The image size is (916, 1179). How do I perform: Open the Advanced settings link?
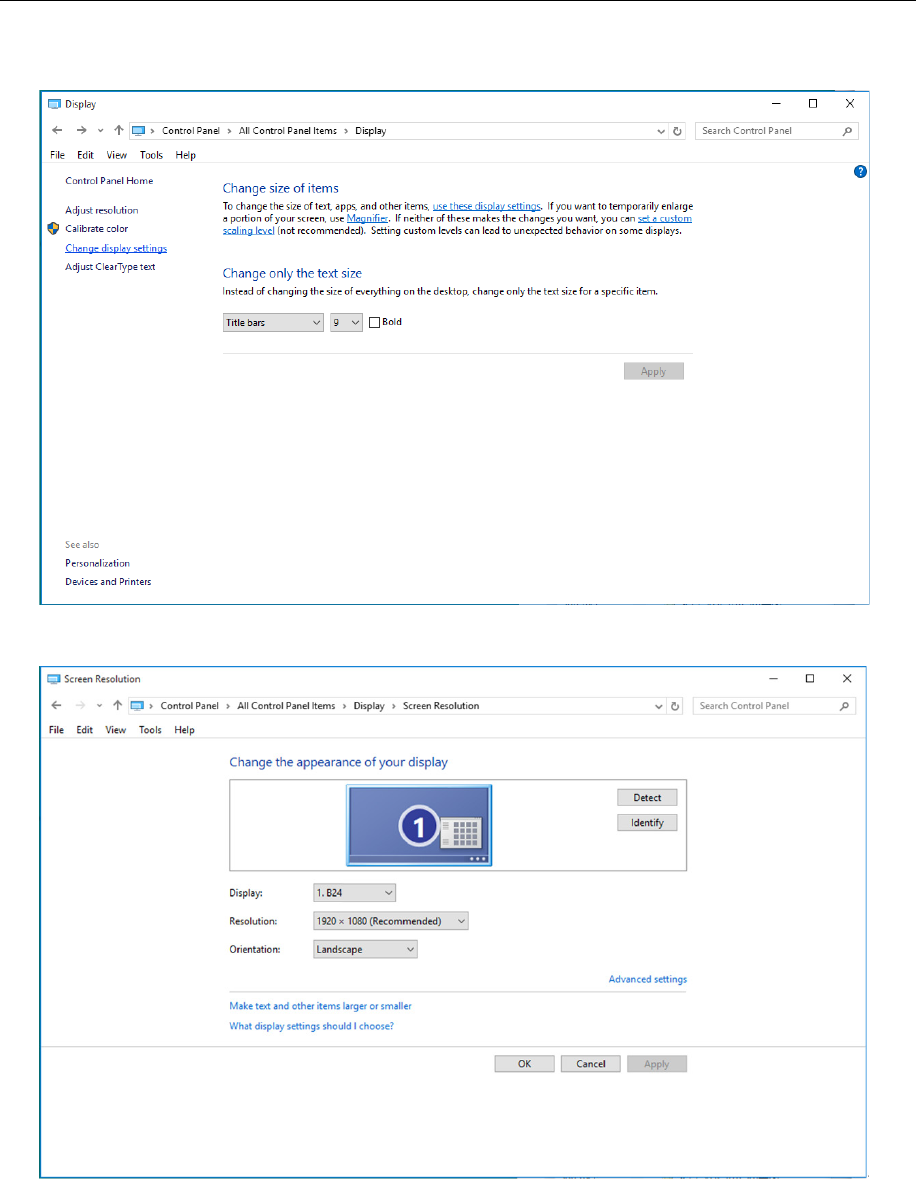pos(647,980)
